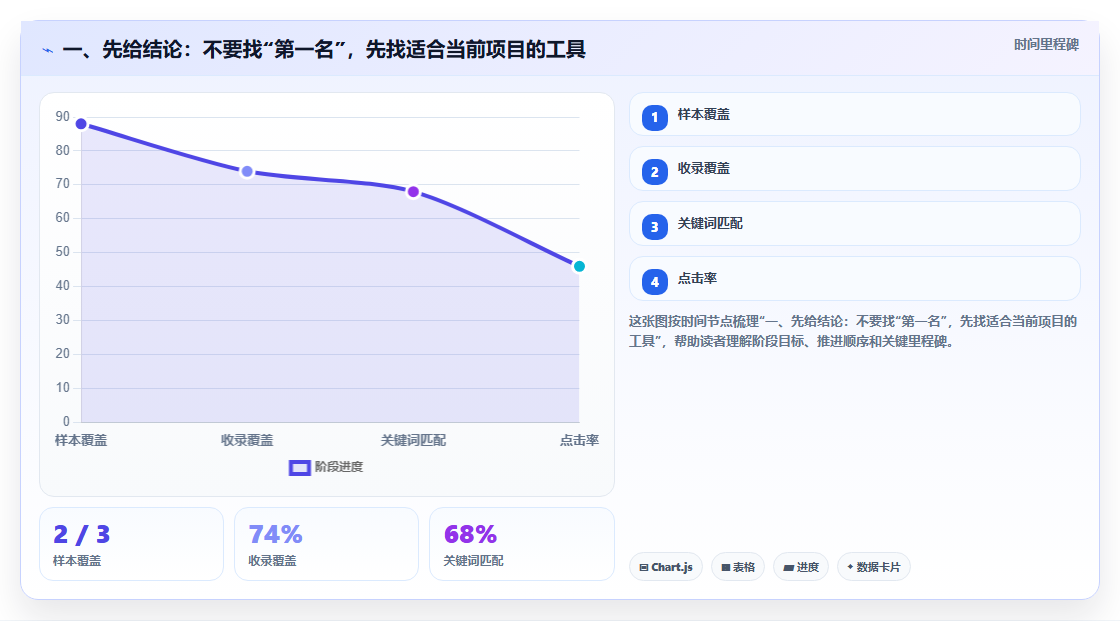Click the section heading 一、先给结论
The image size is (1120, 621).
tap(324, 49)
